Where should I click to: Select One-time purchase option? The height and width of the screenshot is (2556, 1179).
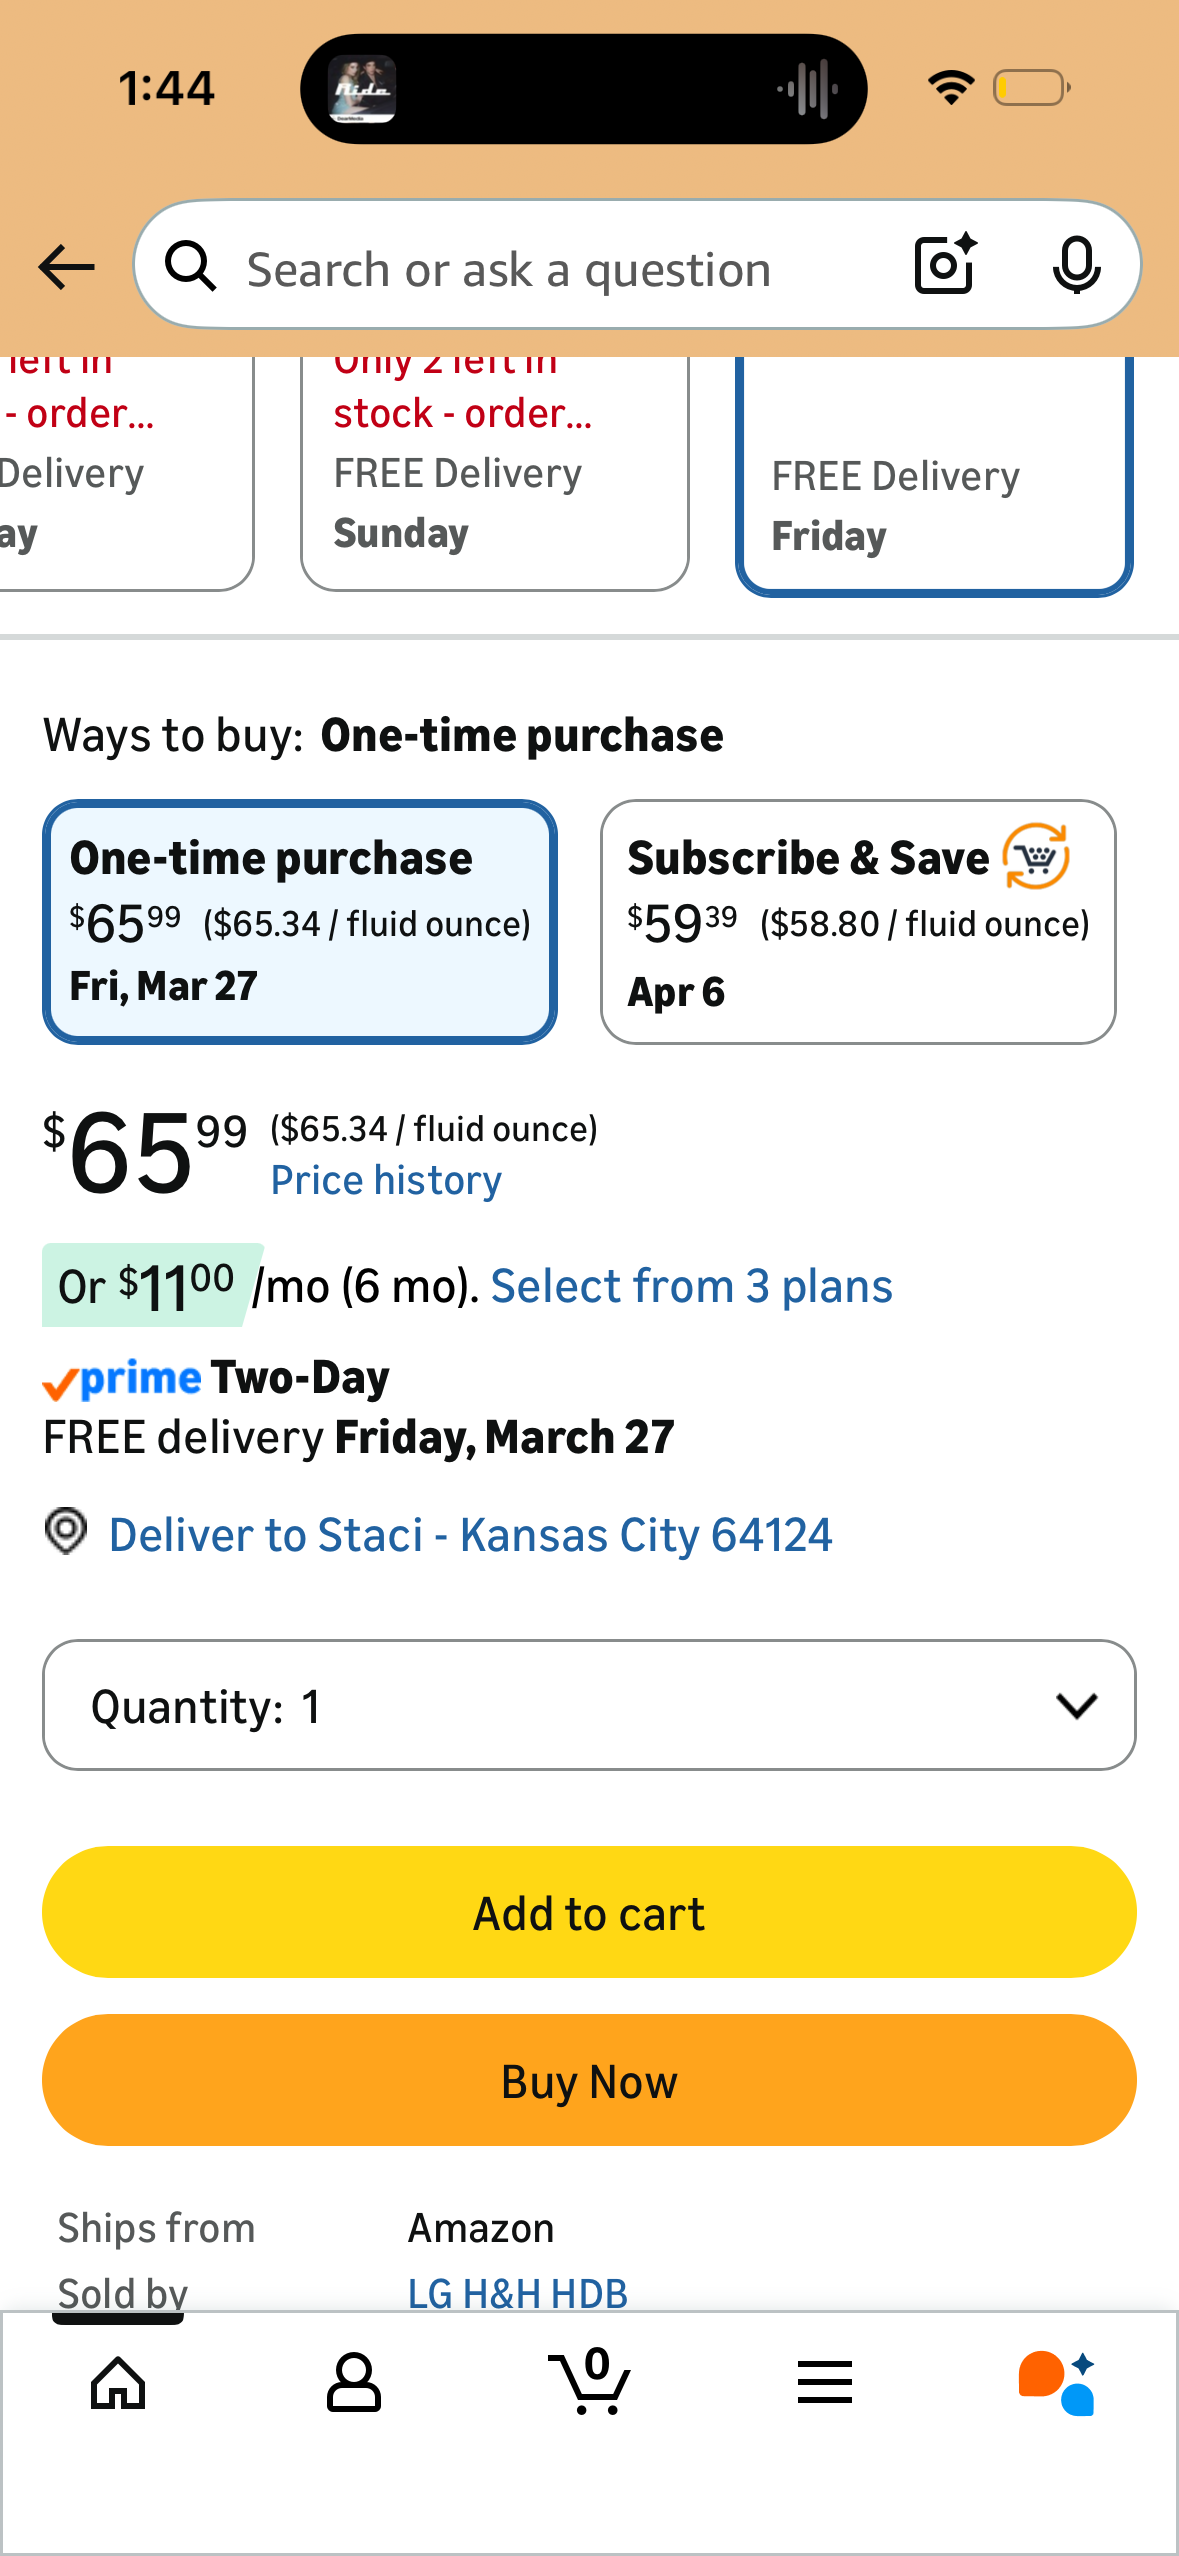pos(300,922)
